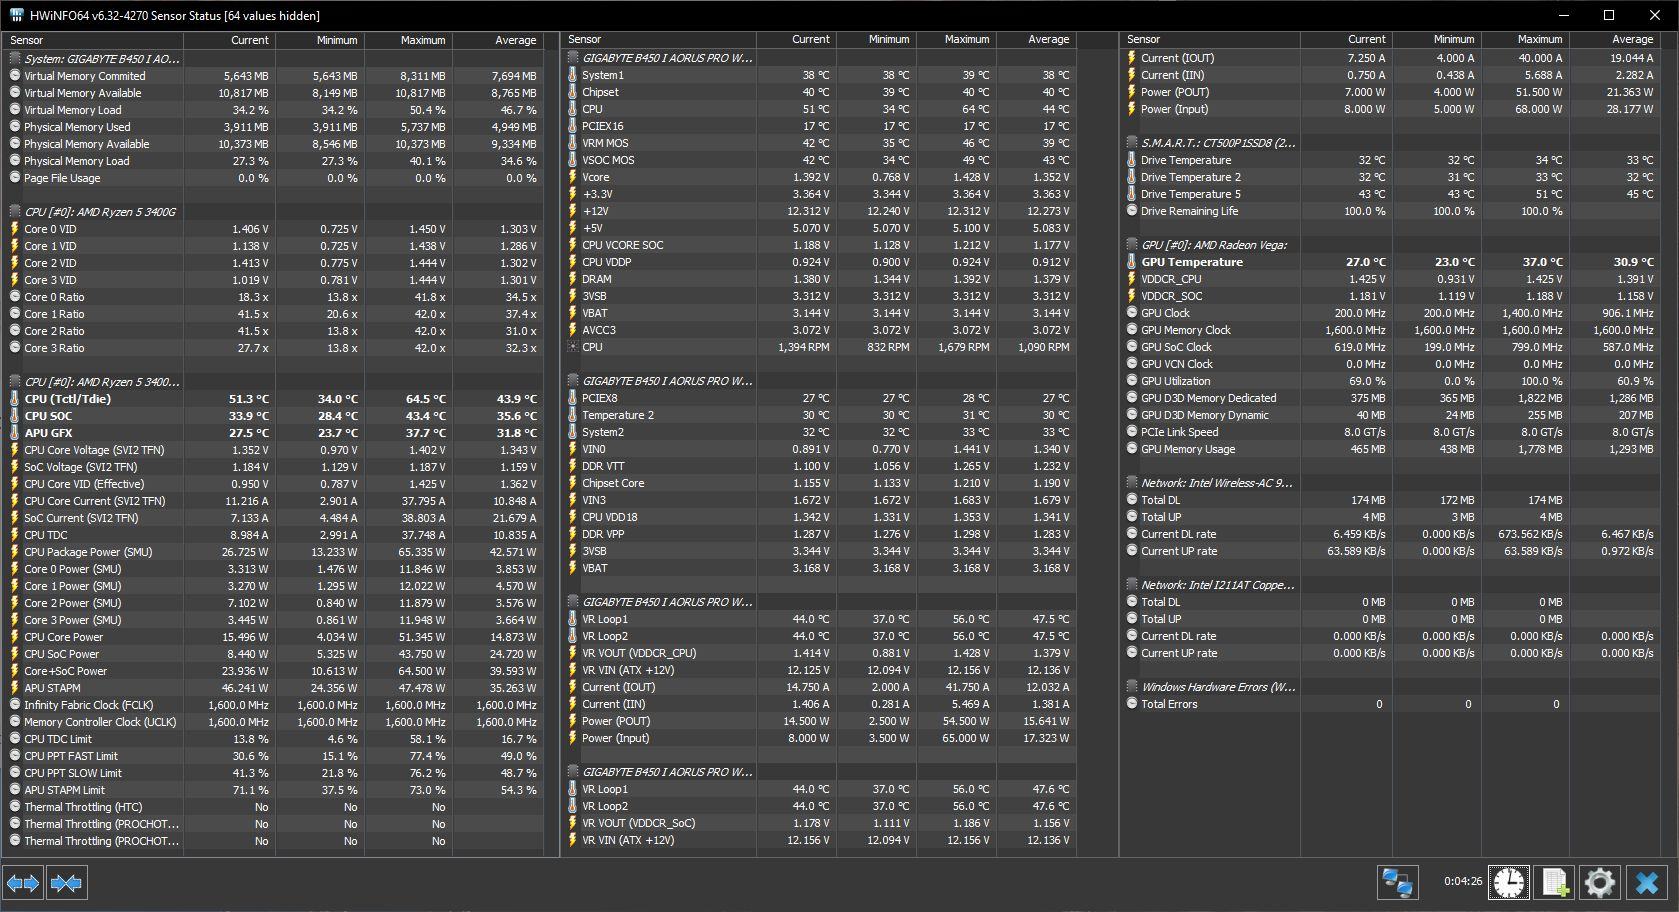
Task: Select Network: Intel Wireless-AC 9 group header
Action: [x=1389, y=483]
